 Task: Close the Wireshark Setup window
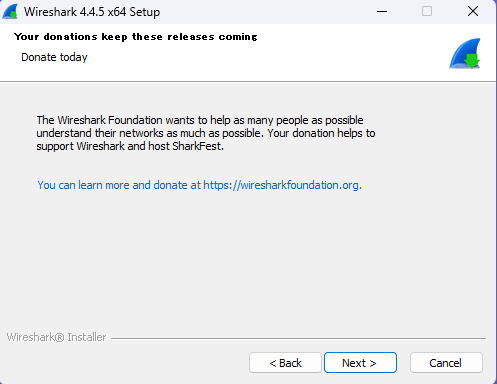(473, 12)
